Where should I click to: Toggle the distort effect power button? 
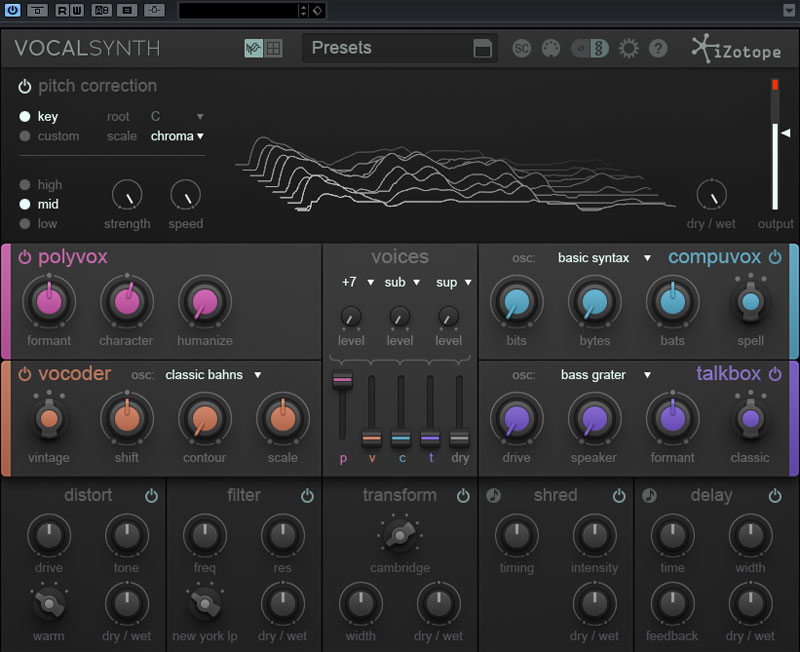tap(152, 495)
